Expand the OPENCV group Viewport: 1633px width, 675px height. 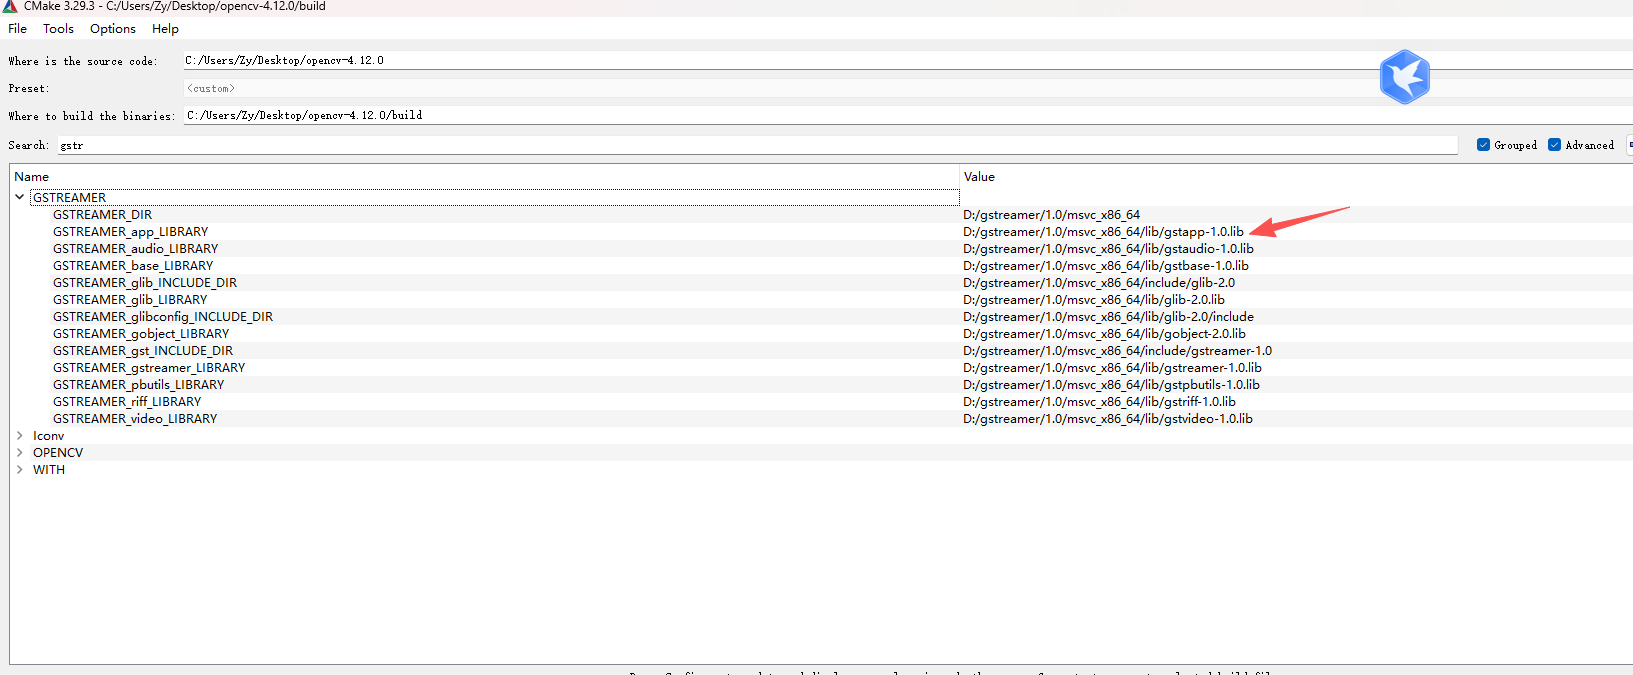19,452
